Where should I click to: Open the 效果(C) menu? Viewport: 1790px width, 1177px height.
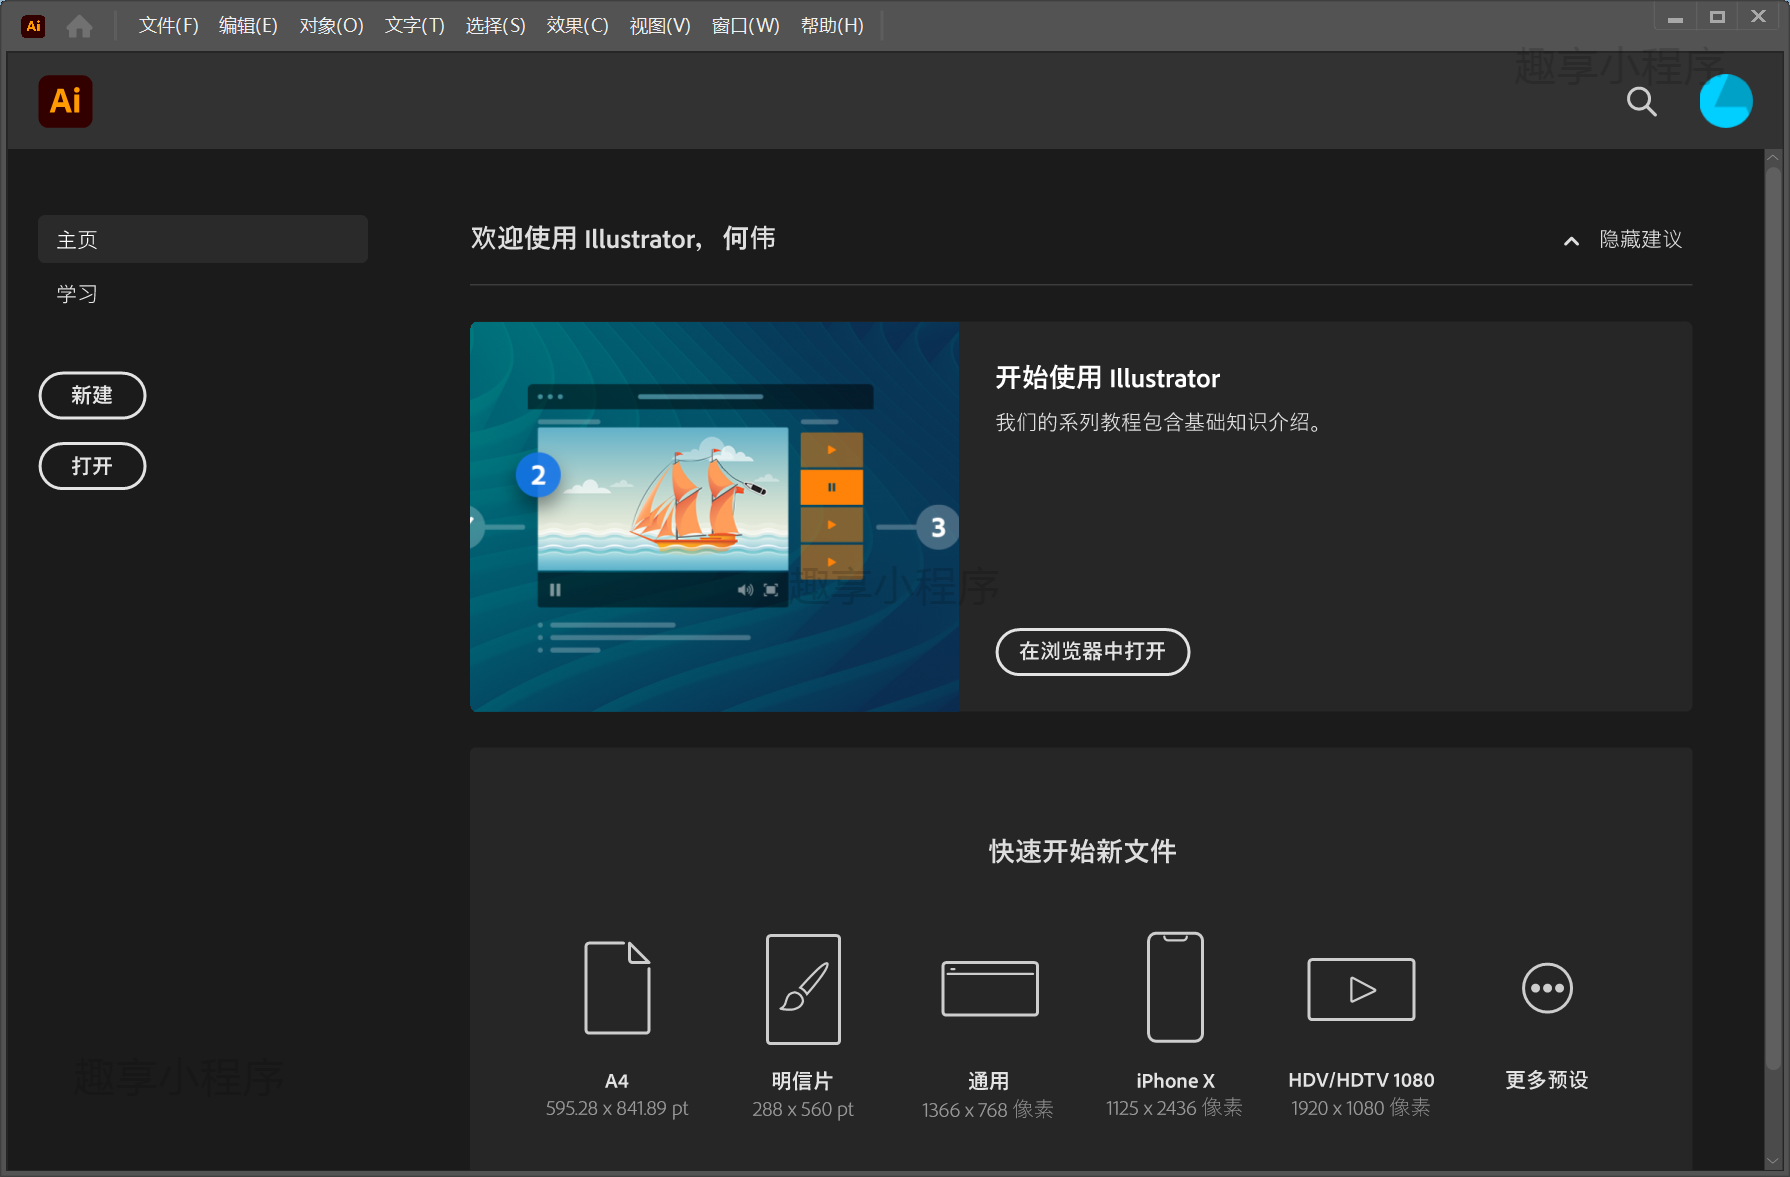tap(577, 26)
